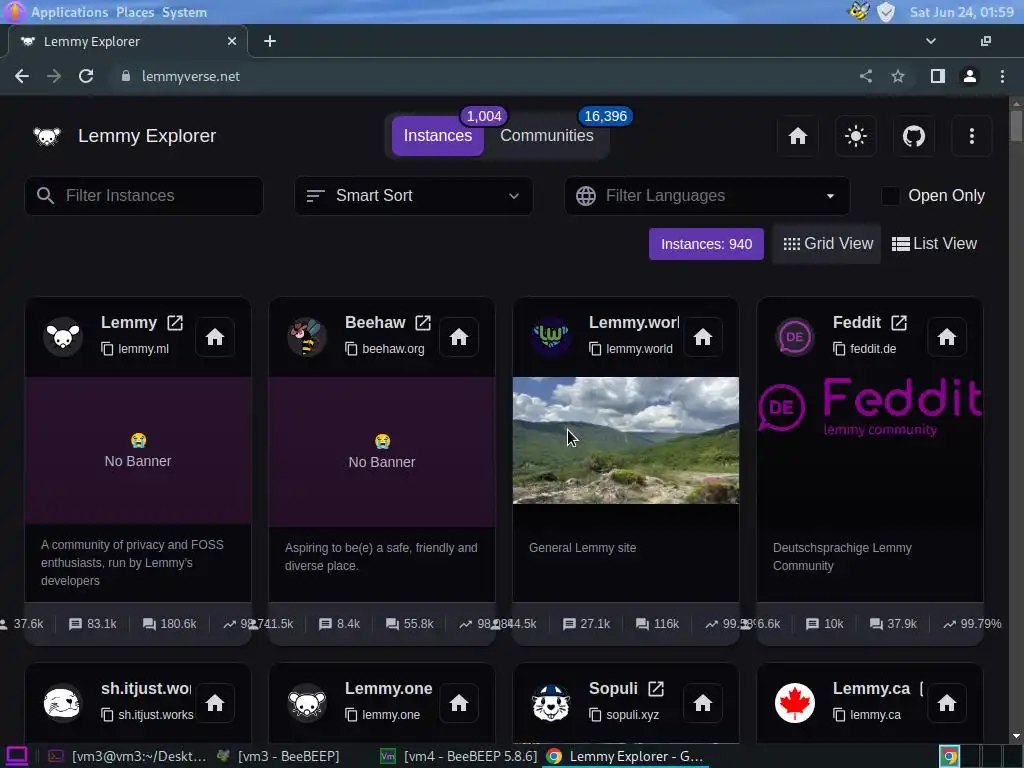
Task: Switch to List View
Action: tap(934, 244)
